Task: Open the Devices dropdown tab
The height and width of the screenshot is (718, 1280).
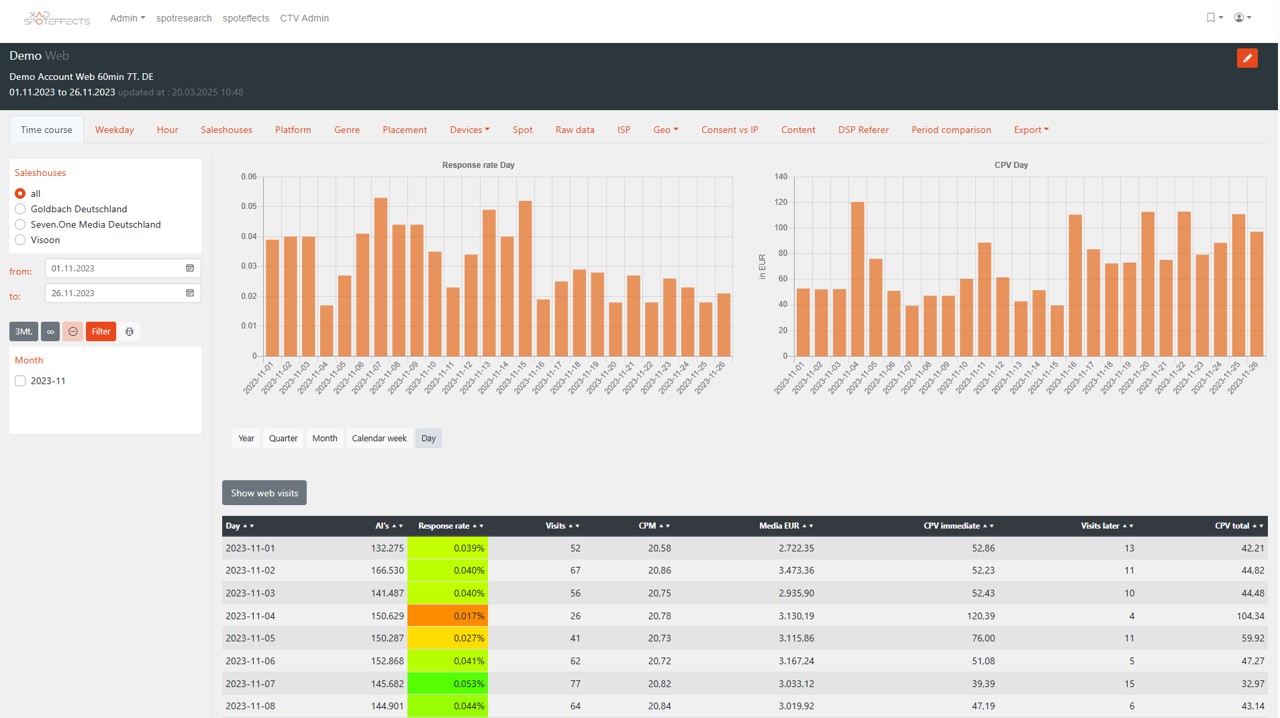Action: pyautogui.click(x=469, y=130)
